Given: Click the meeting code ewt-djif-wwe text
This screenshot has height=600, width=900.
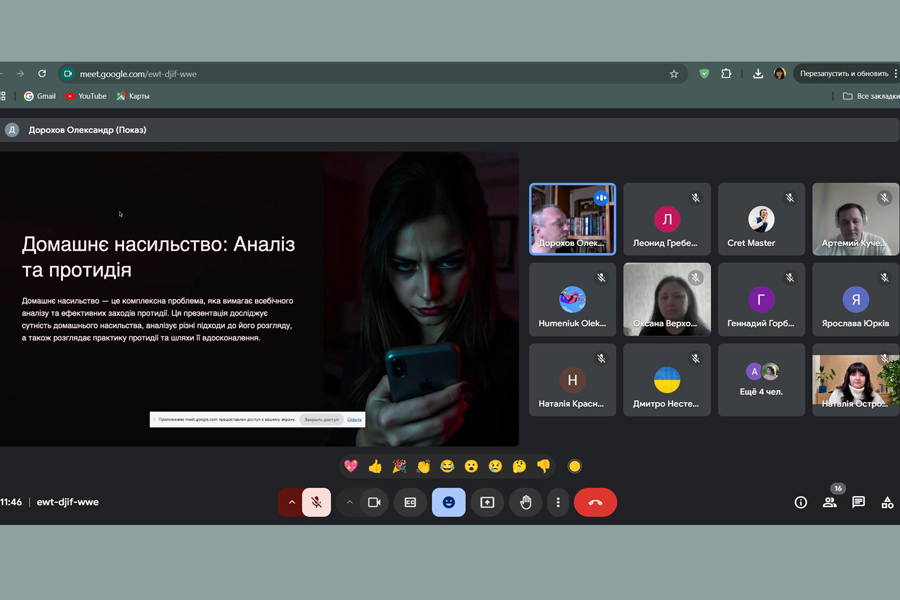Looking at the screenshot, I should [68, 502].
